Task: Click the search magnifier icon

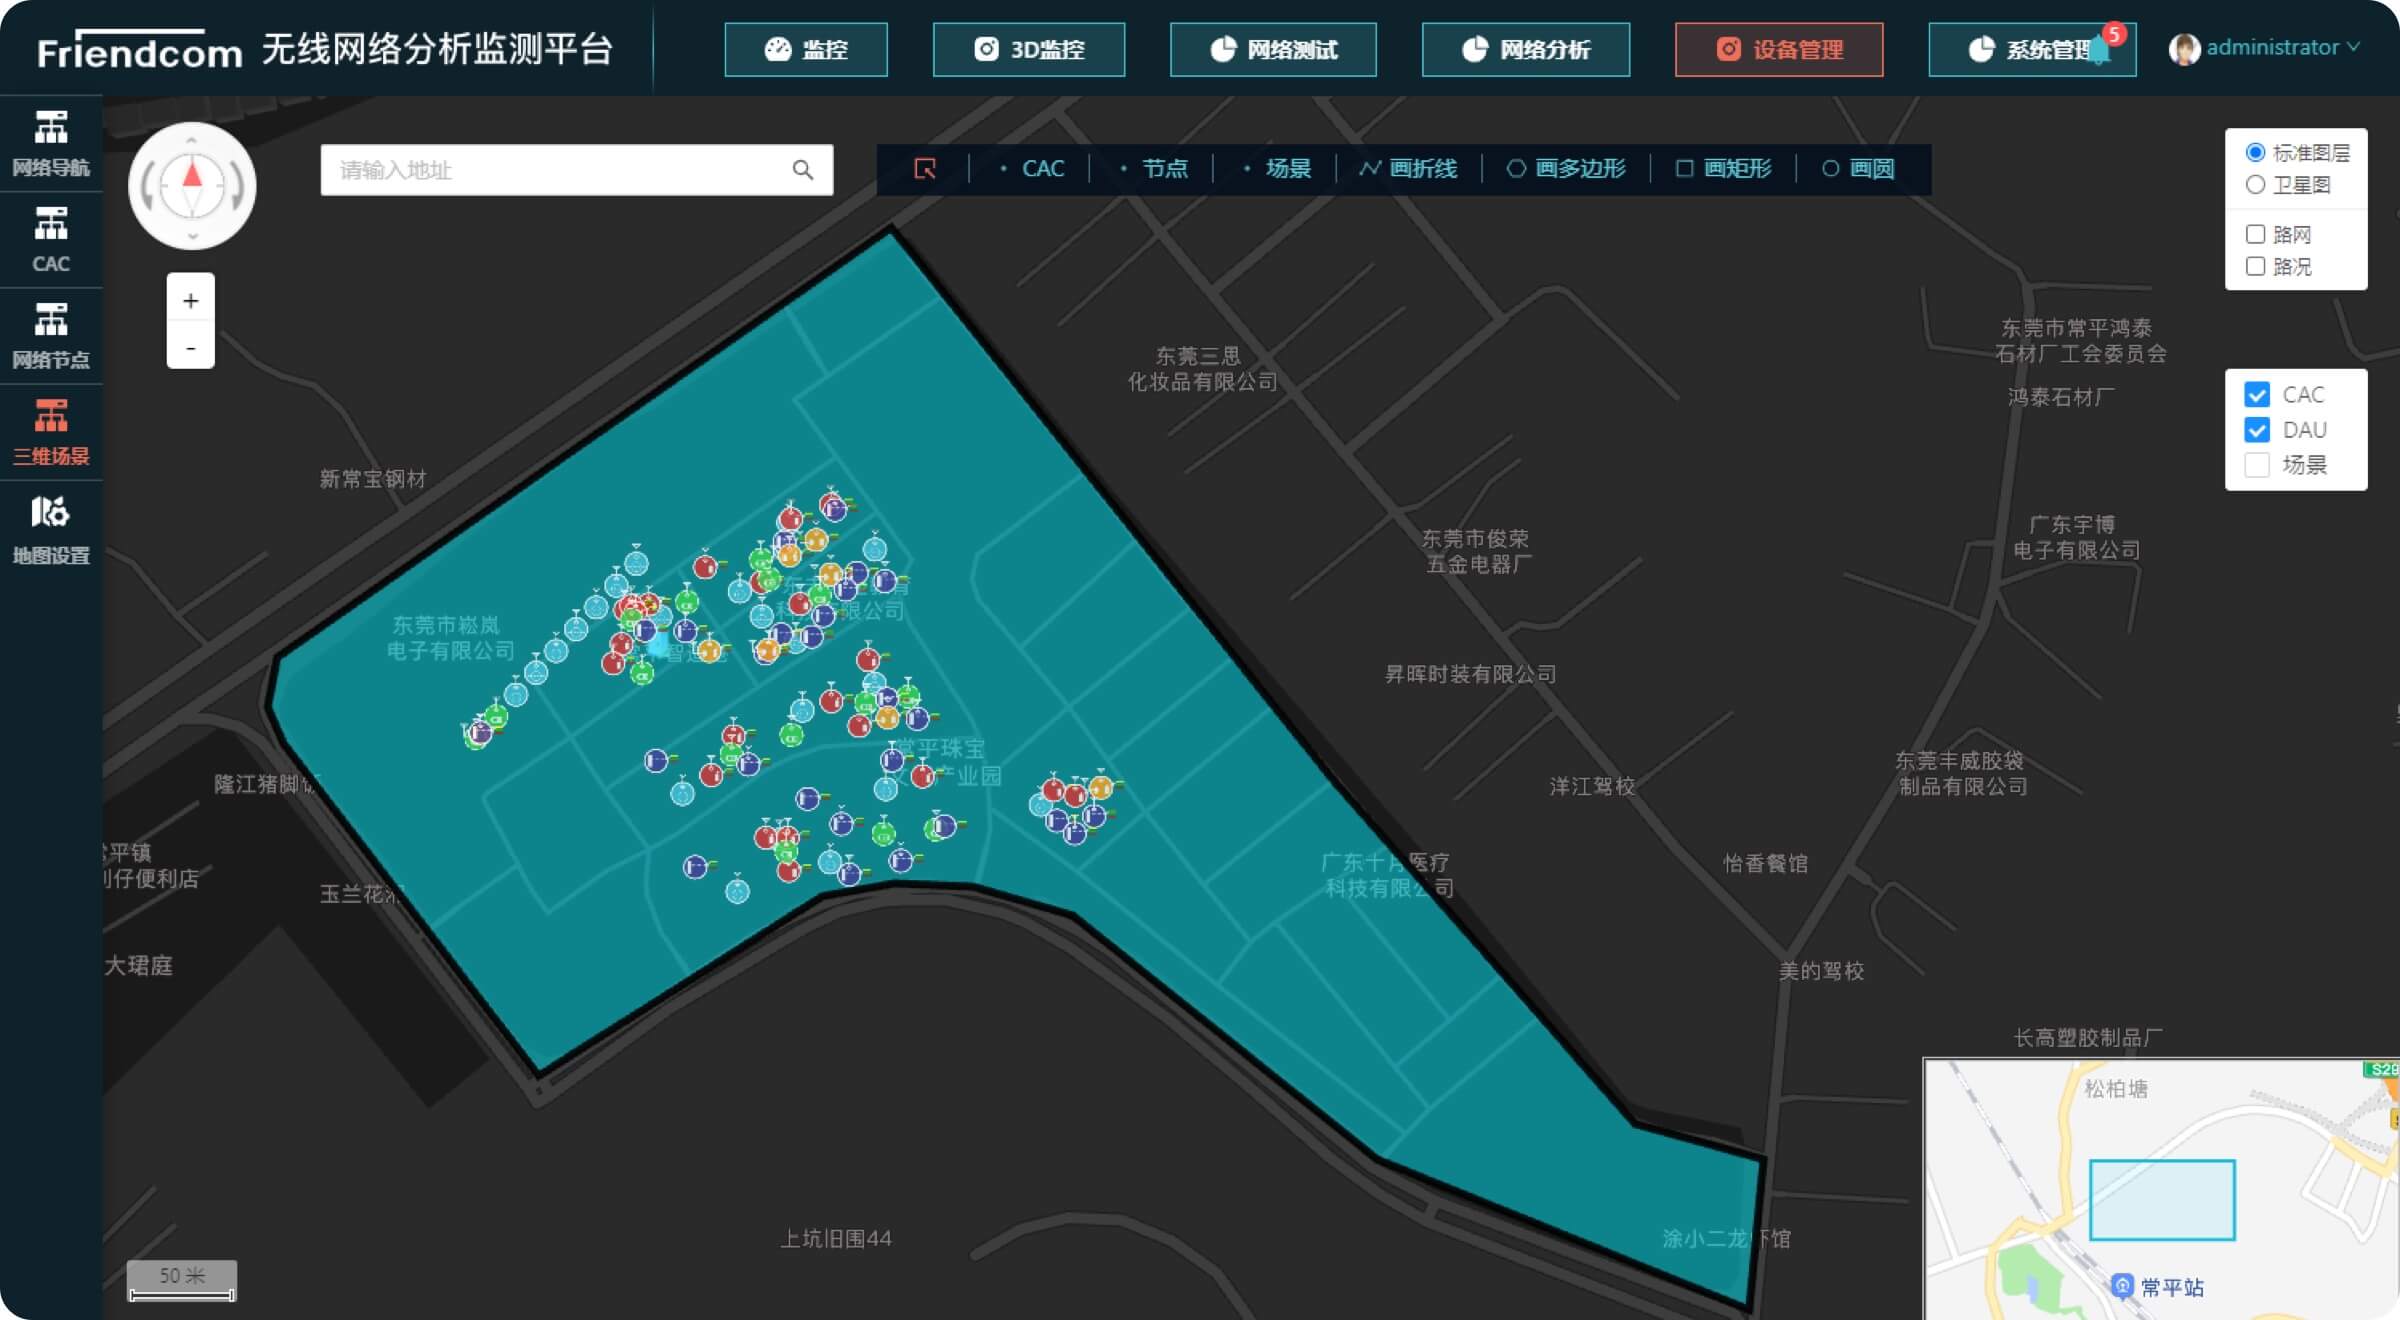Action: [802, 170]
